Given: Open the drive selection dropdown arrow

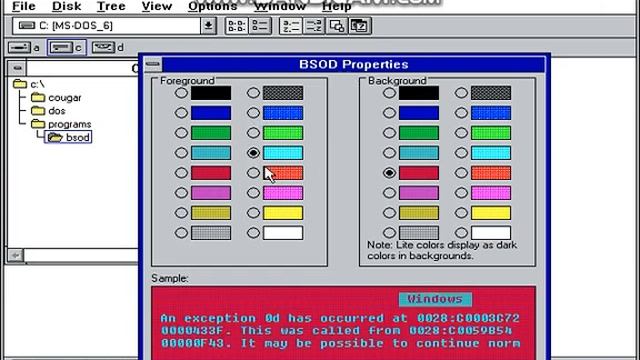Looking at the screenshot, I should pyautogui.click(x=208, y=26).
